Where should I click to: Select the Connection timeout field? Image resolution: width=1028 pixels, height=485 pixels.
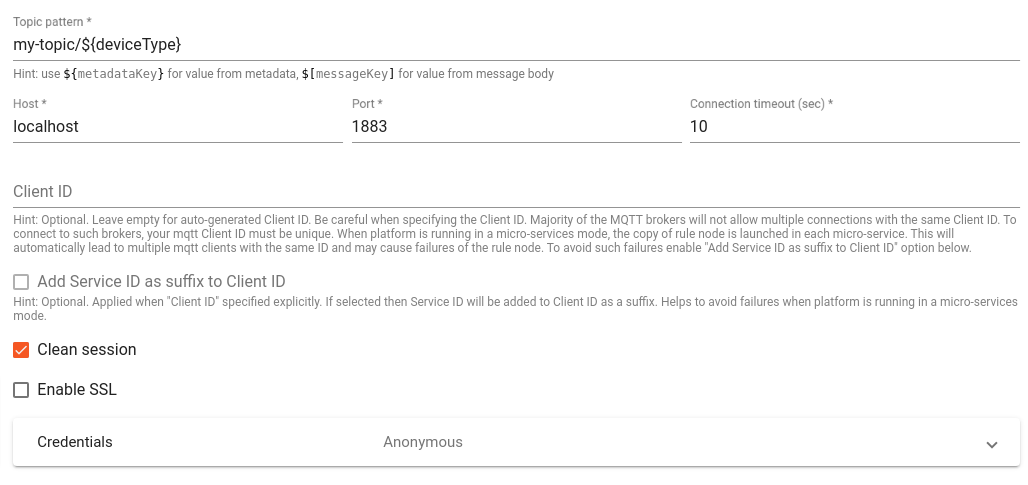[x=854, y=127]
